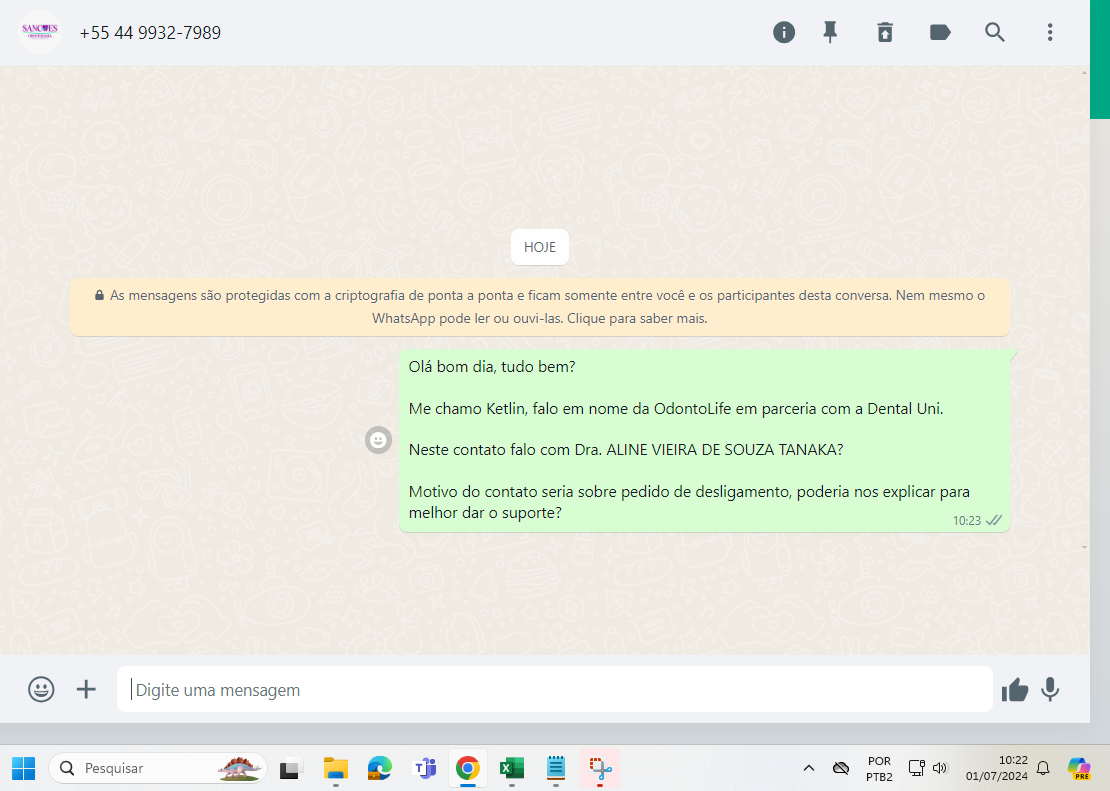Open clock and calendar 10:22 01/07/2024
The width and height of the screenshot is (1110, 791).
click(997, 768)
